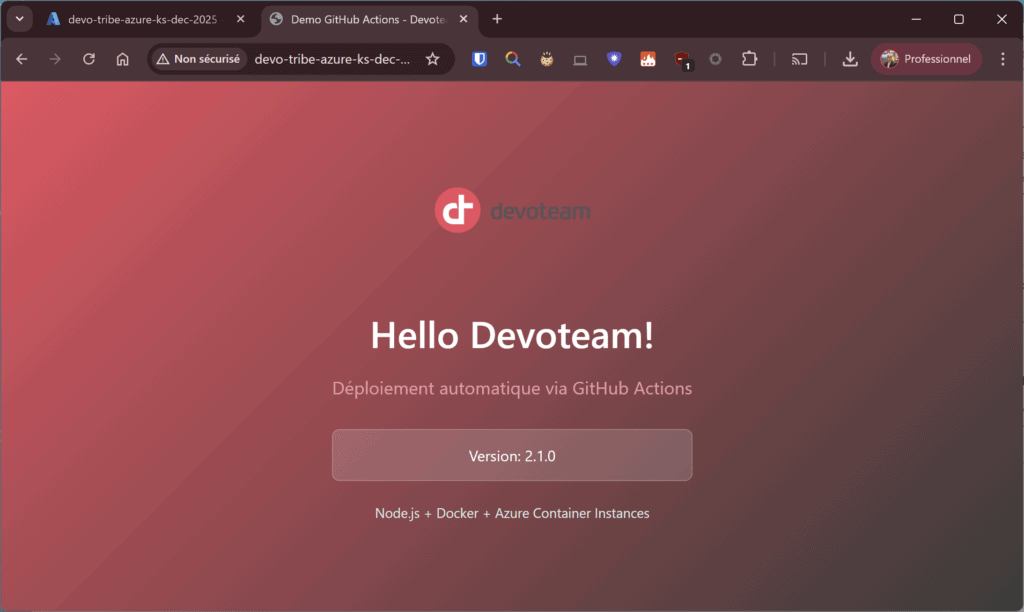Expand the tab search chevron menu

(18, 18)
